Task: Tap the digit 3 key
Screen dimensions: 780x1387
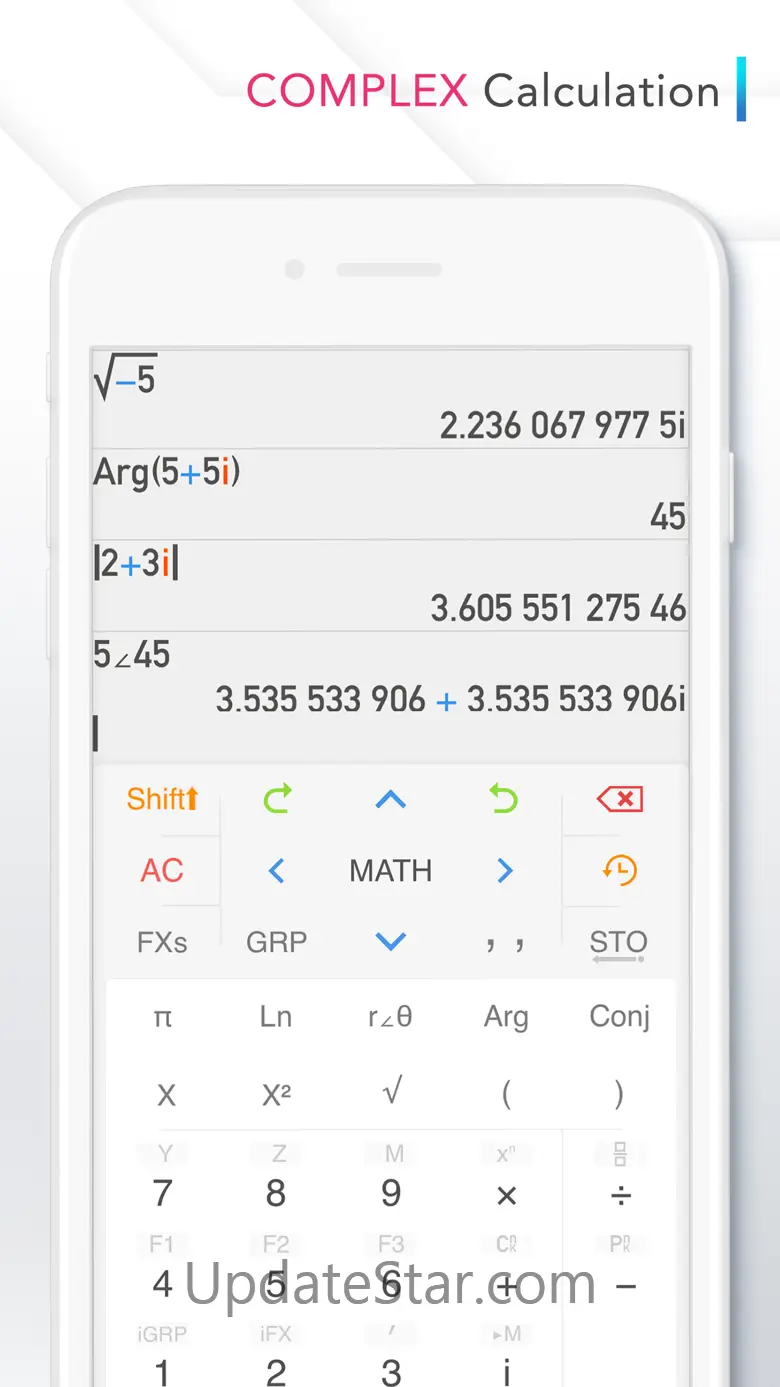Action: (x=391, y=1372)
